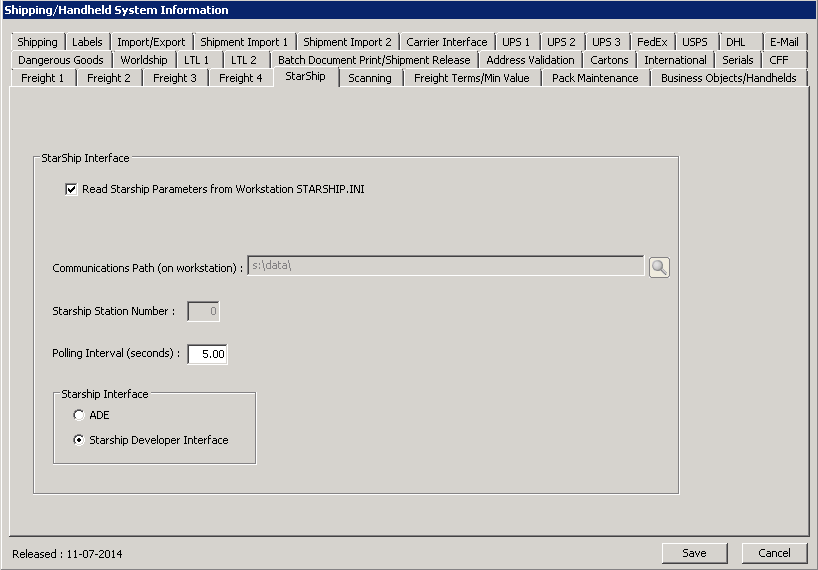Switch to Business Objects/Handhelds tab
This screenshot has width=818, height=570.
[729, 78]
